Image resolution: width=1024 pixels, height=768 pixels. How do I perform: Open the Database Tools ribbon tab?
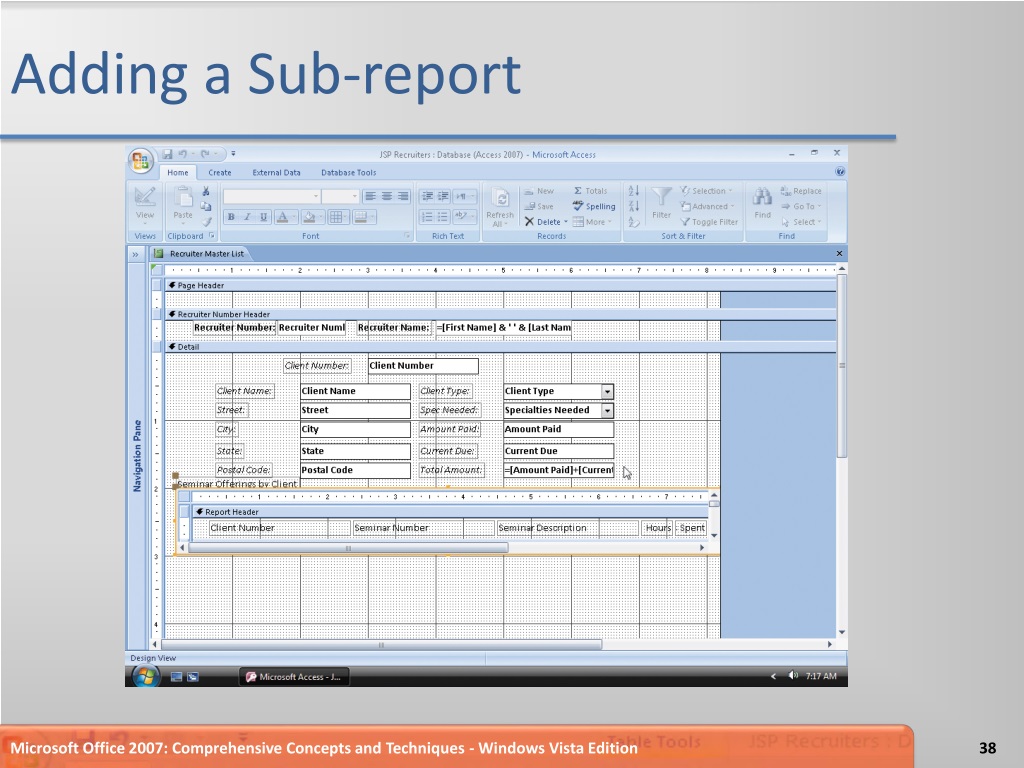[x=348, y=172]
